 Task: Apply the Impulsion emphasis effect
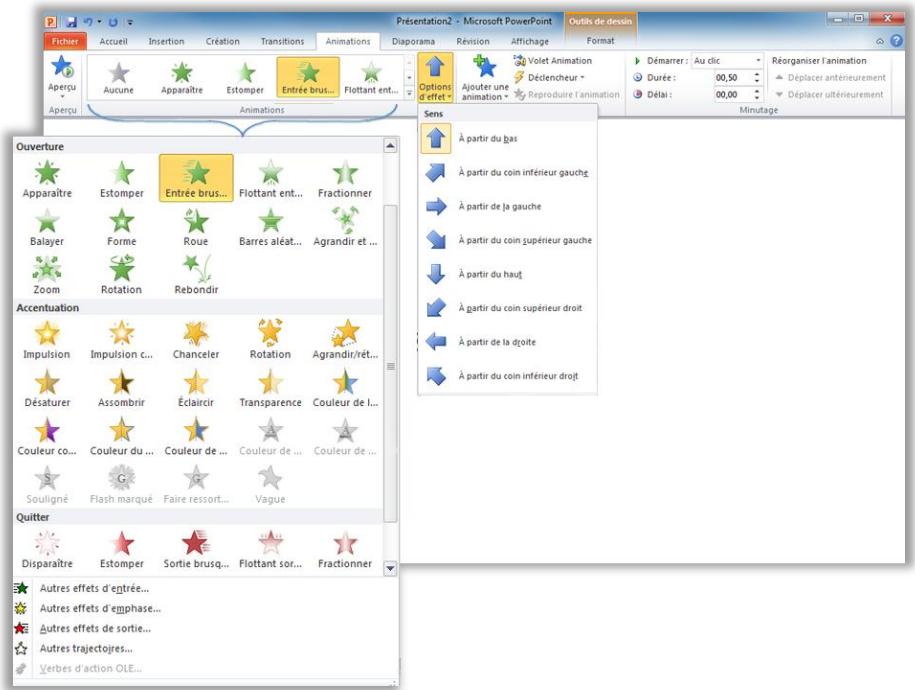47,340
